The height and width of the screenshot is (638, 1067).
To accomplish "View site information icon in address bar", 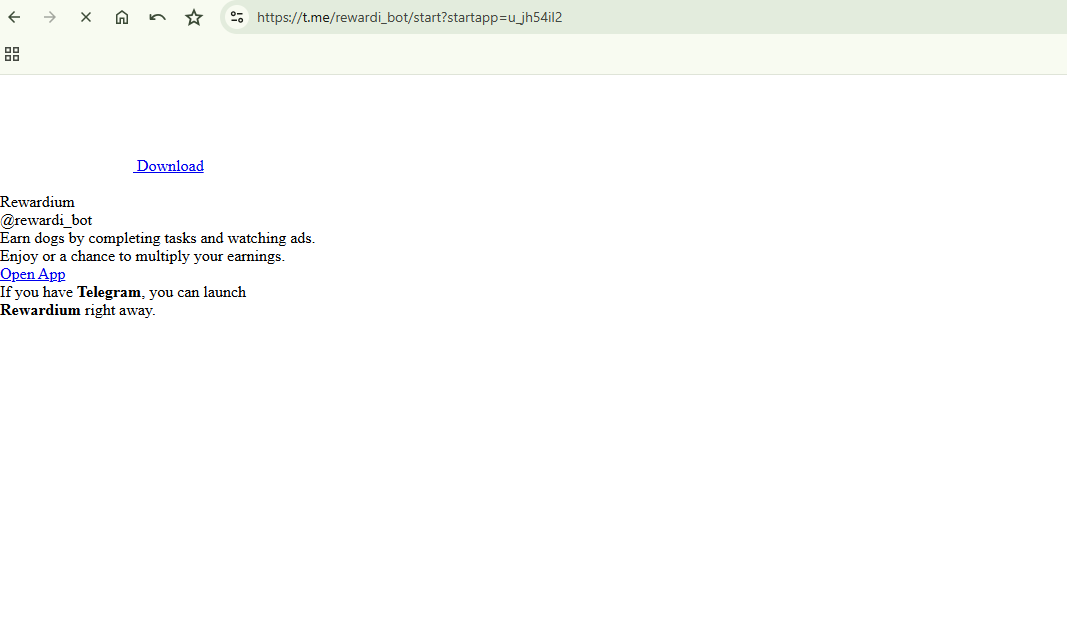I will pyautogui.click(x=237, y=17).
